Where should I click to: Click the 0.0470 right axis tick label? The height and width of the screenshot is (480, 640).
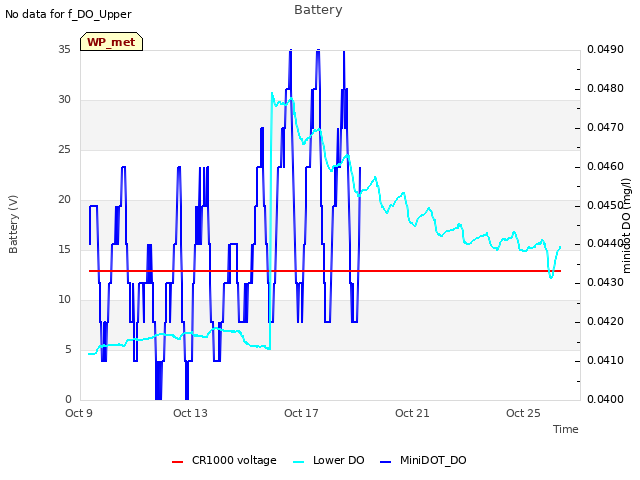tap(605, 127)
